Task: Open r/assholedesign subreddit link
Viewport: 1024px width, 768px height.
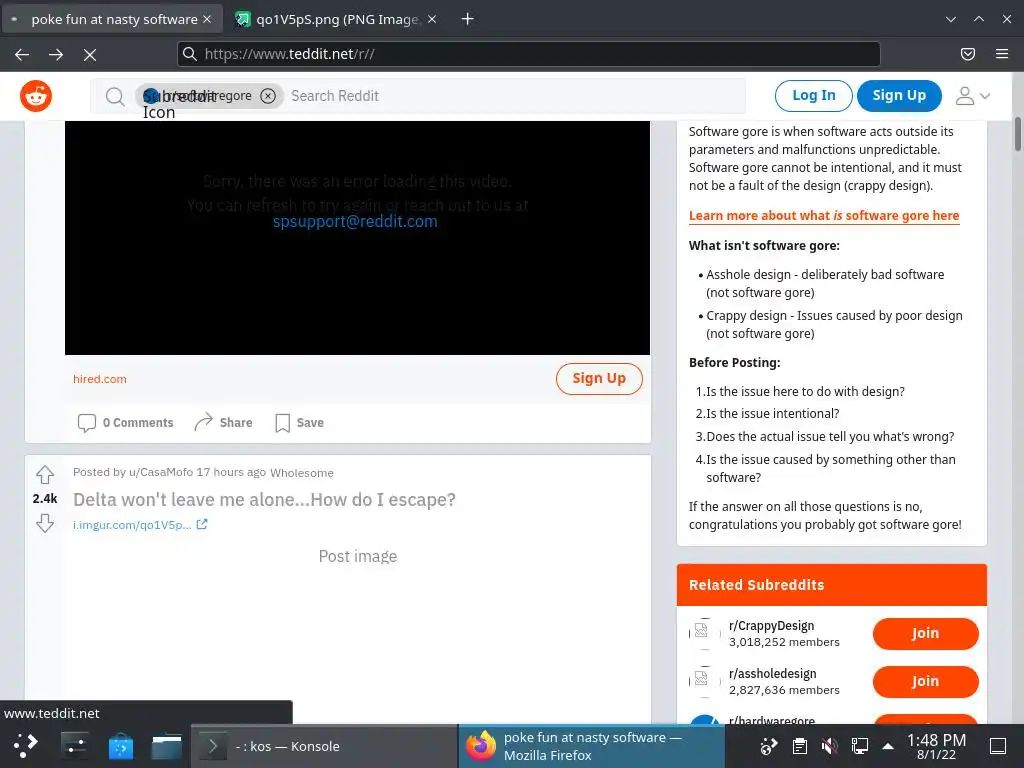Action: [x=773, y=673]
